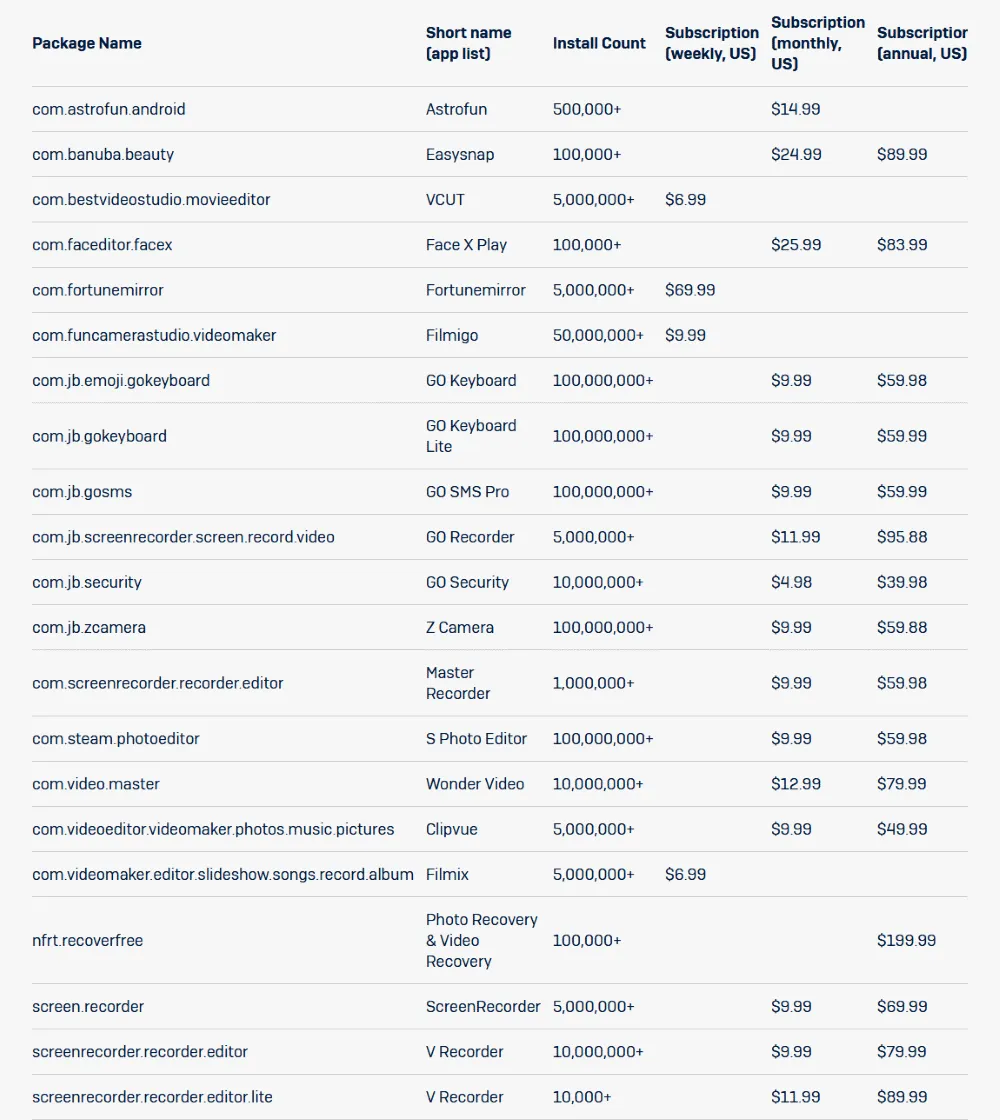Click the Install Count column header
Viewport: 1000px width, 1120px height.
(599, 43)
